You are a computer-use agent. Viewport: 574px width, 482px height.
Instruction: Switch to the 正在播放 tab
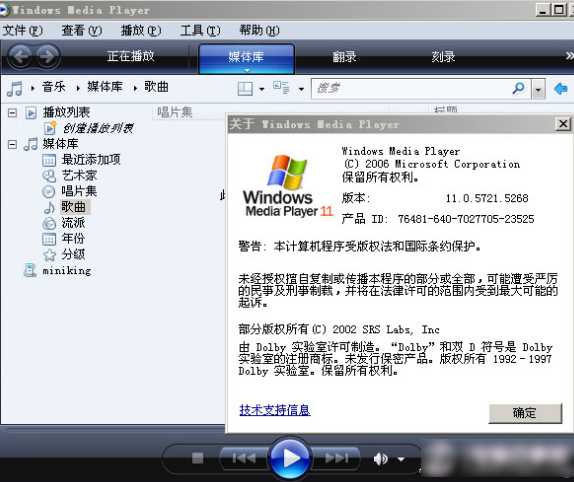point(131,56)
